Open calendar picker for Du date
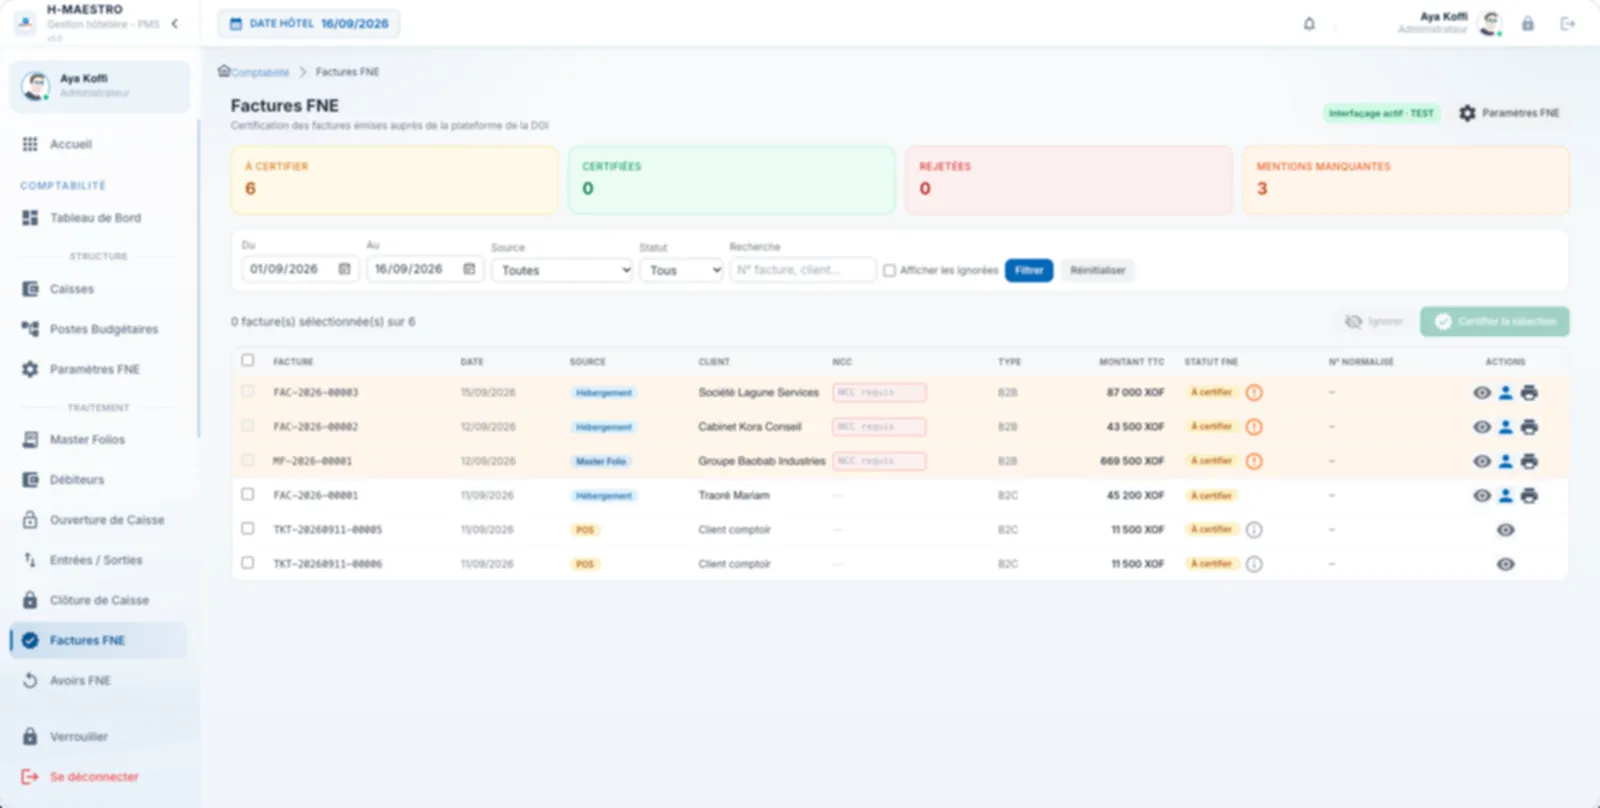Viewport: 1600px width, 808px height. (x=344, y=269)
